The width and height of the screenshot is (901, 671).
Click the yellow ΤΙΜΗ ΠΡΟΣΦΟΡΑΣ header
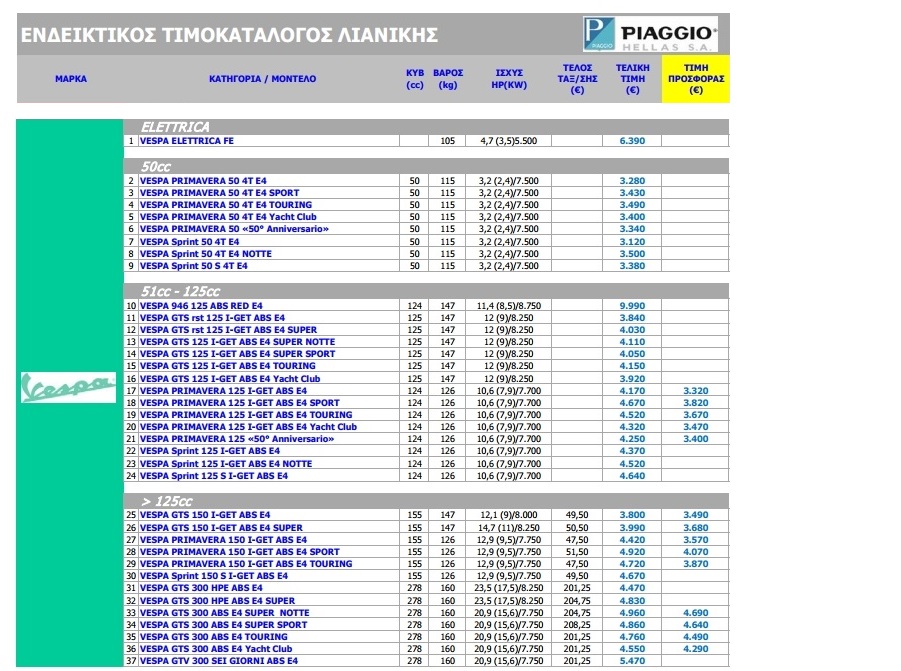click(696, 79)
